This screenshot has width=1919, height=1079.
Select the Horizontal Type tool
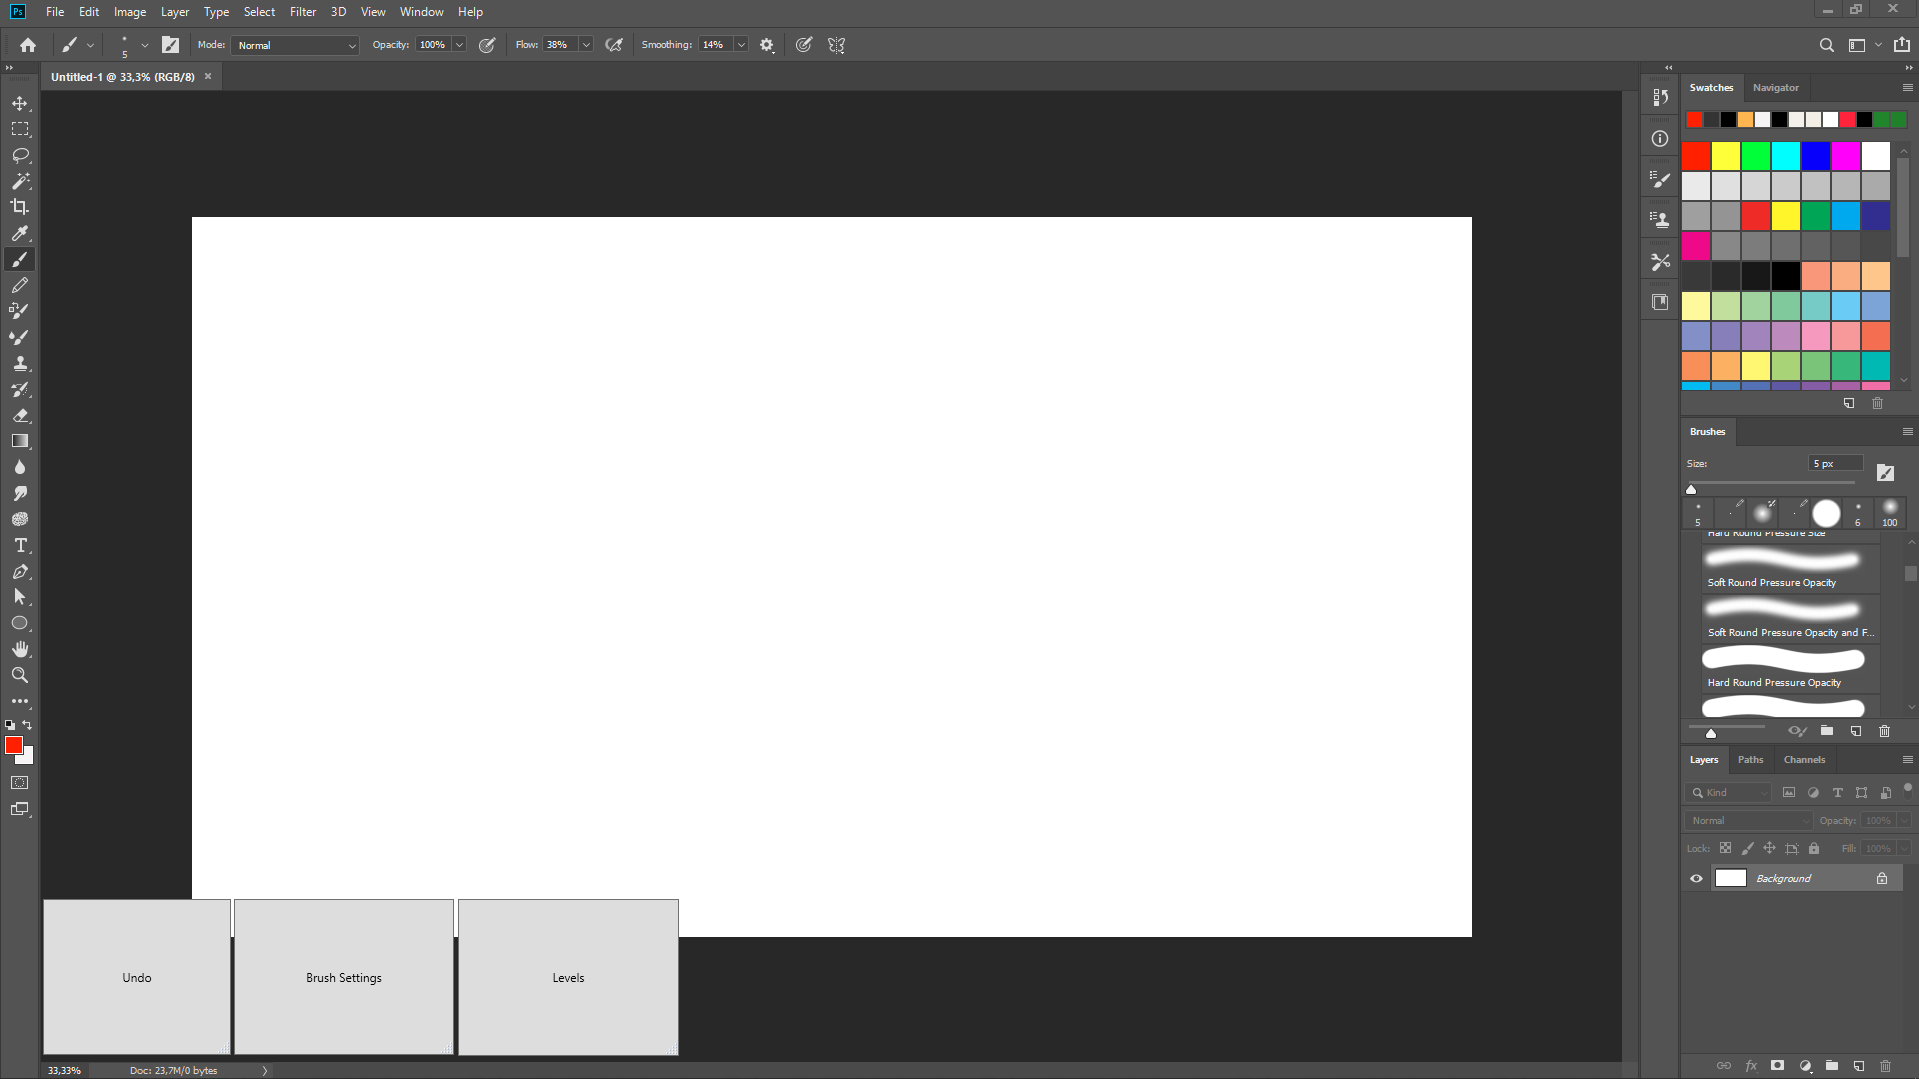[20, 545]
